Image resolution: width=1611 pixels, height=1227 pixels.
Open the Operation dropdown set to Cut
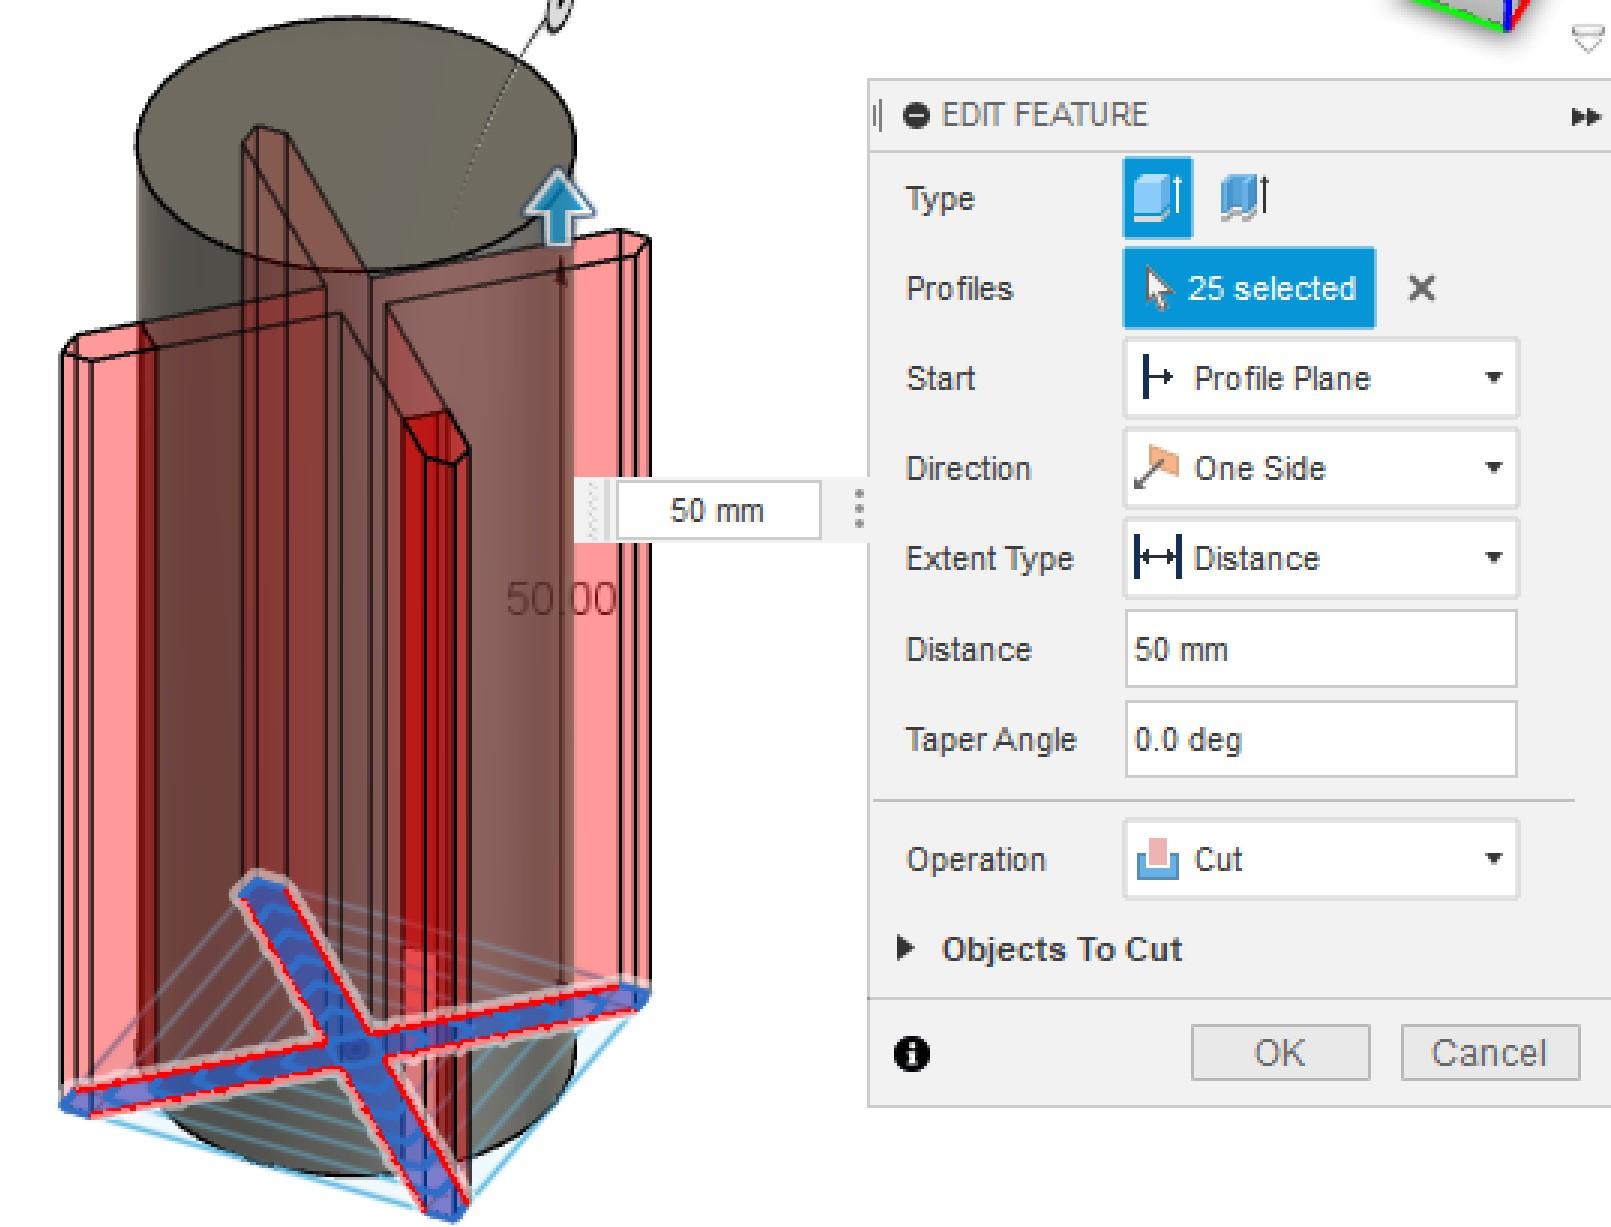tap(1321, 859)
